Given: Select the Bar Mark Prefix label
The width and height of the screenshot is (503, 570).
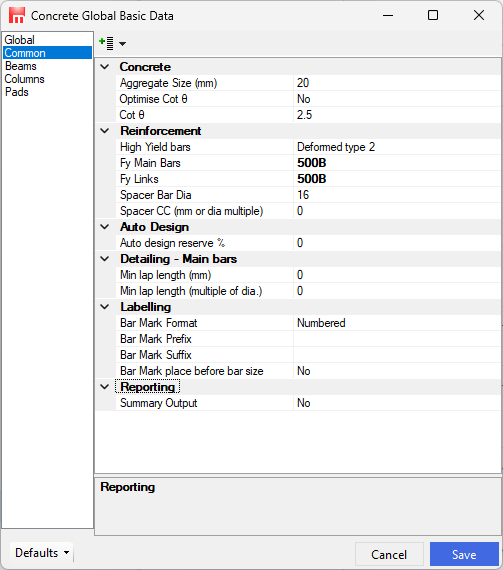Looking at the screenshot, I should tap(156, 339).
